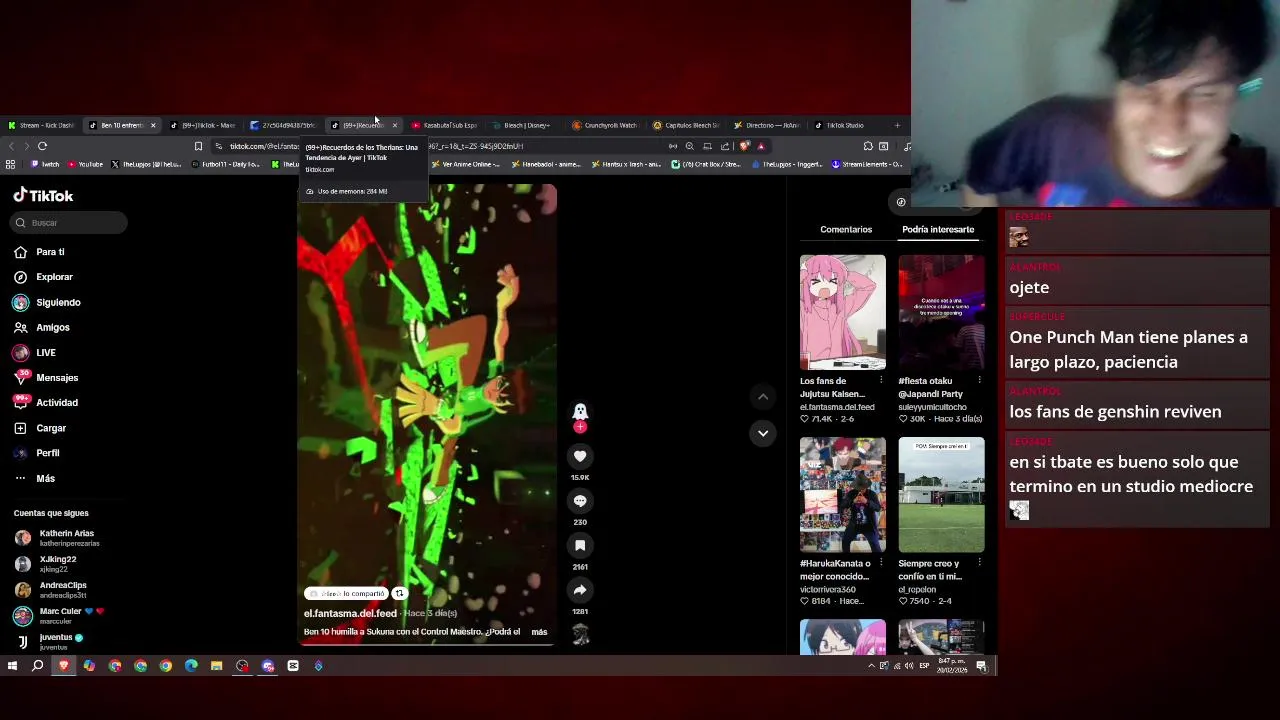Open comments via speech bubble icon

click(580, 501)
